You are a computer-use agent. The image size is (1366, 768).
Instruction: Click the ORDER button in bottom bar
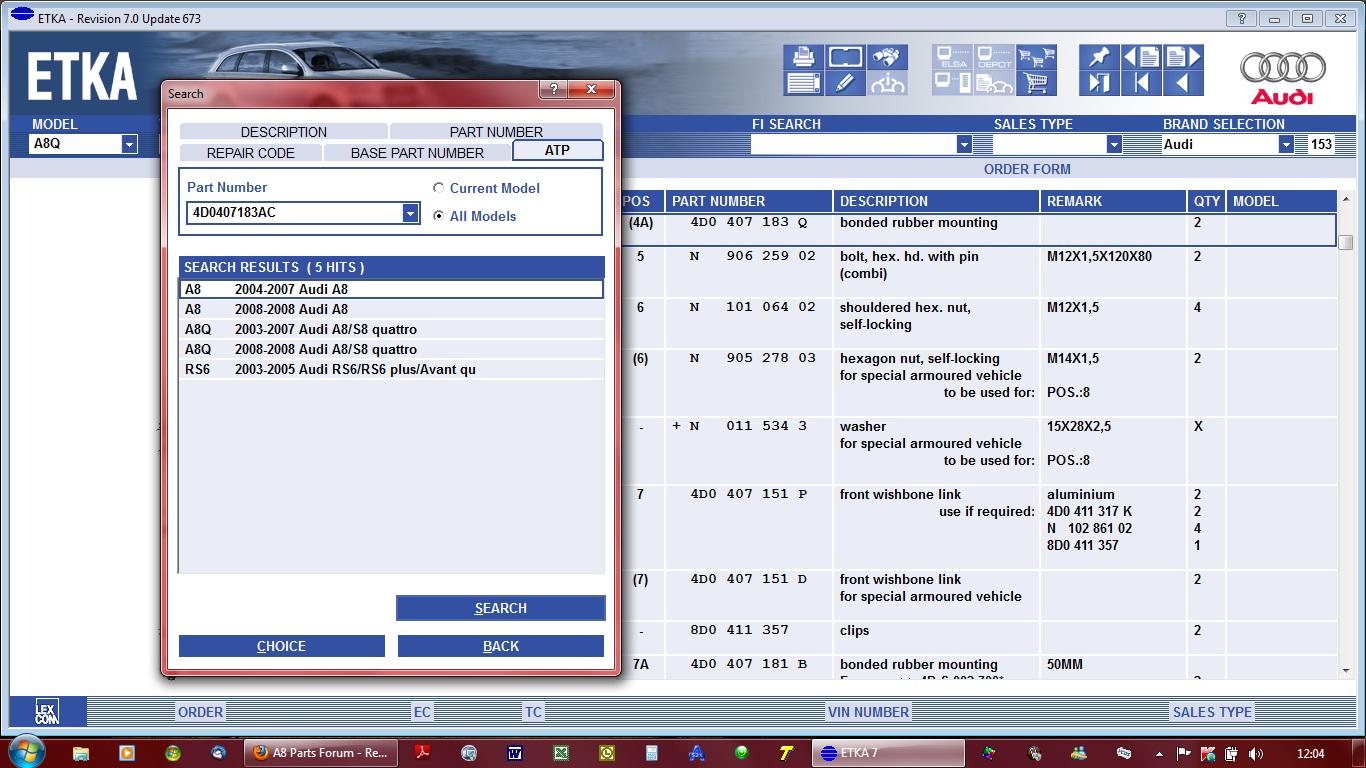200,712
